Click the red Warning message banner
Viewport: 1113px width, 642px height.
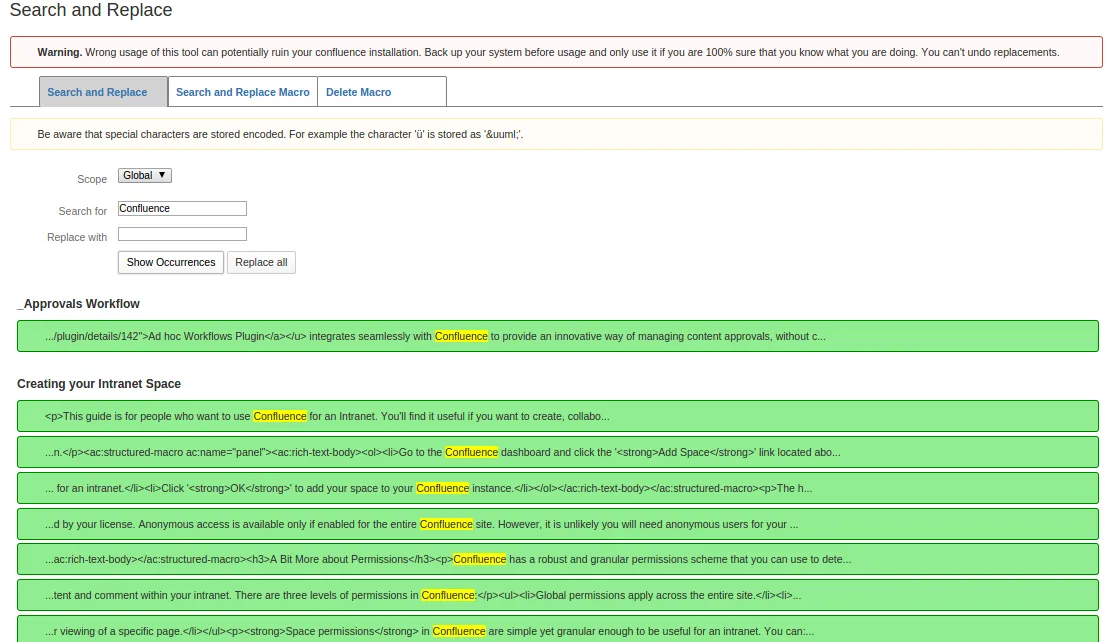coord(556,52)
